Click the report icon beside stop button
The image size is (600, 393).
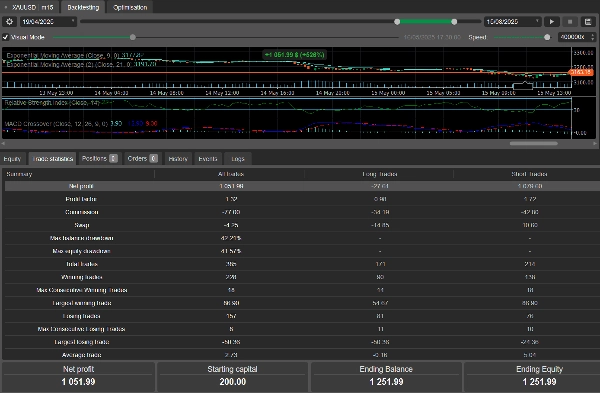pyautogui.click(x=588, y=22)
